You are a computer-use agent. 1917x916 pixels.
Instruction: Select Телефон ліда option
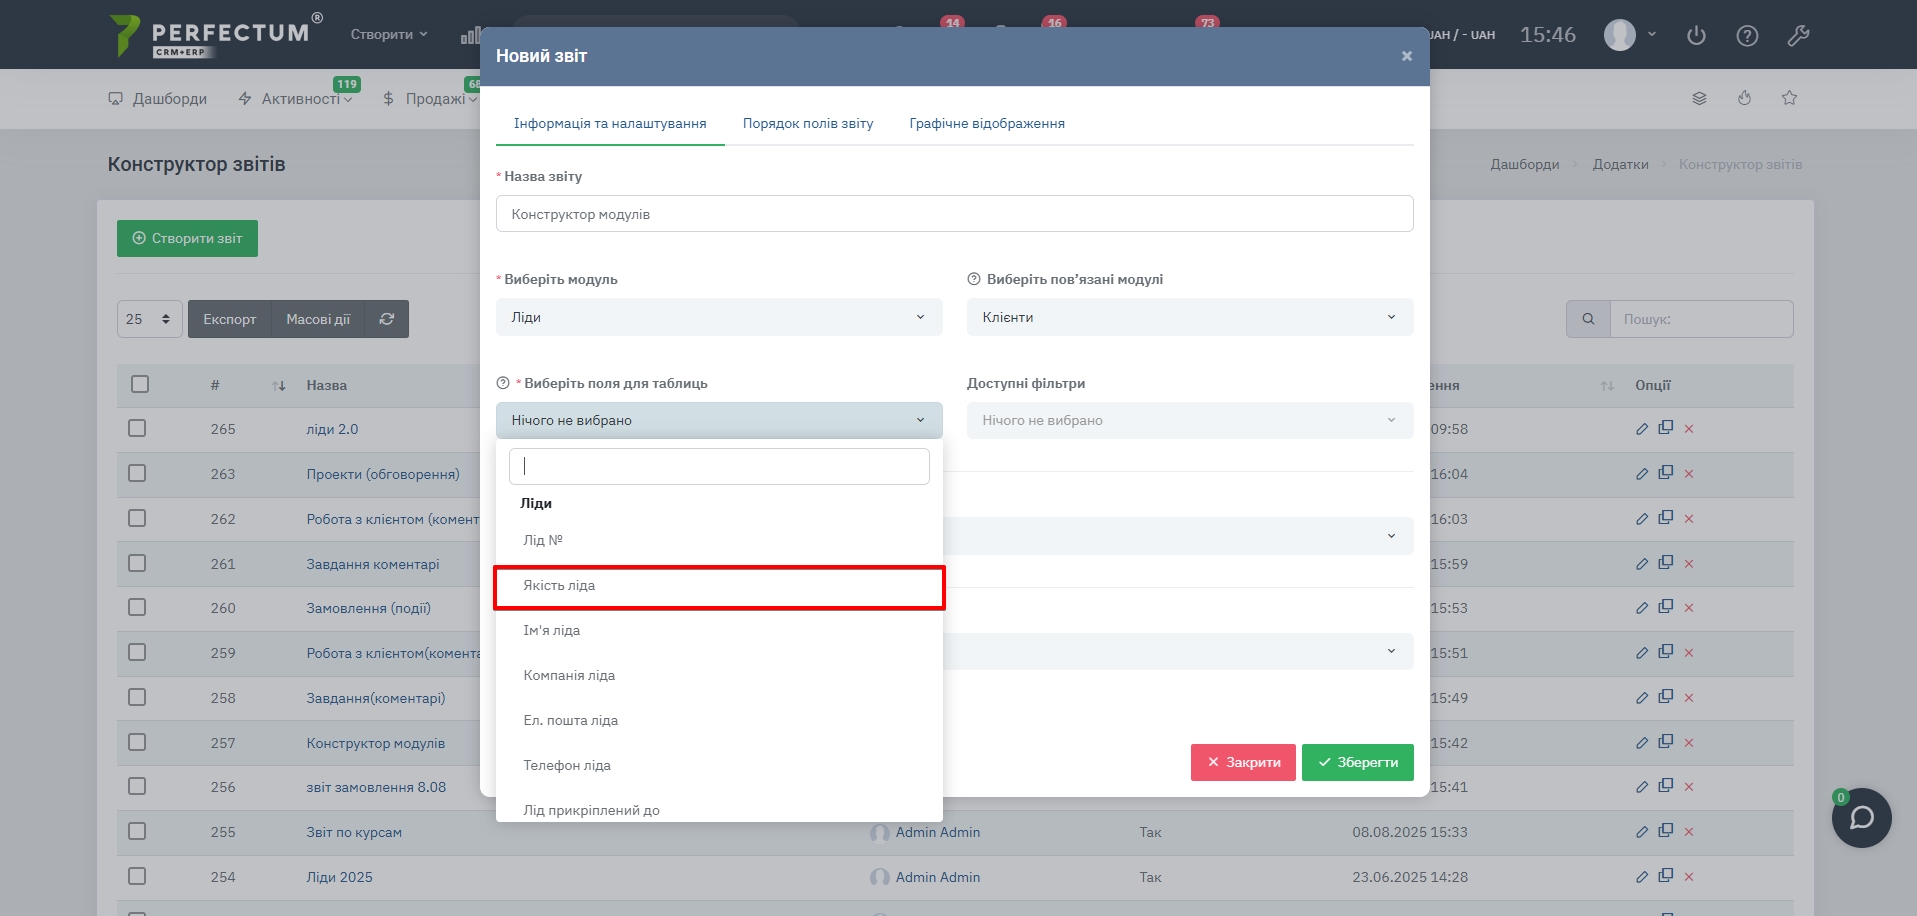(719, 765)
